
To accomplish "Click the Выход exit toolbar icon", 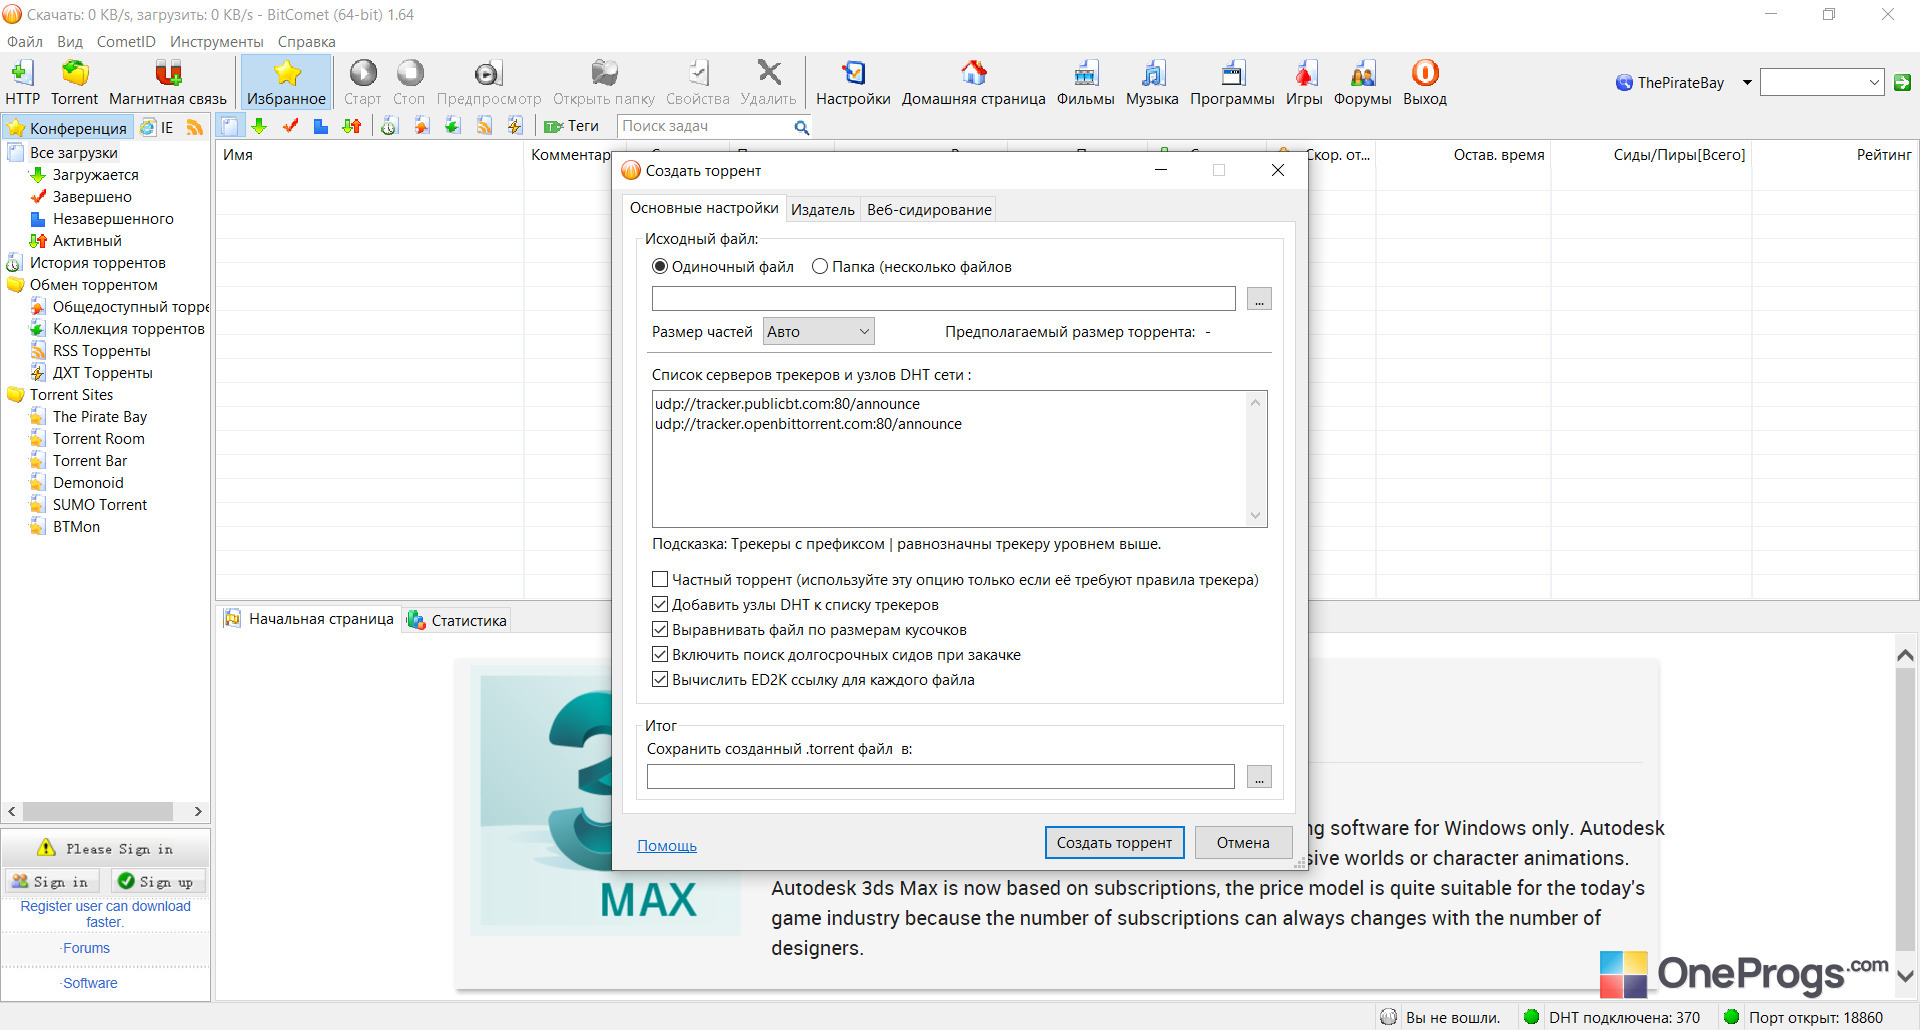I will pyautogui.click(x=1425, y=82).
